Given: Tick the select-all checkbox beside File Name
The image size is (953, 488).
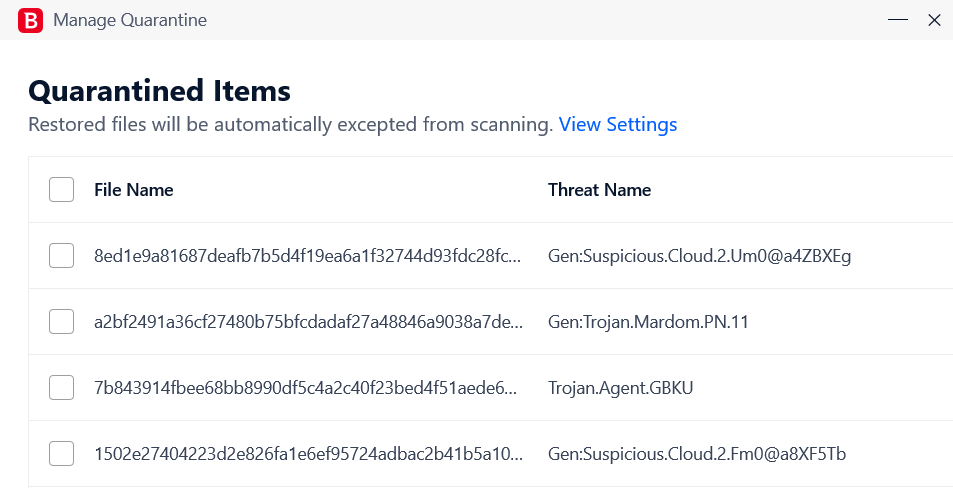Looking at the screenshot, I should tap(61, 190).
